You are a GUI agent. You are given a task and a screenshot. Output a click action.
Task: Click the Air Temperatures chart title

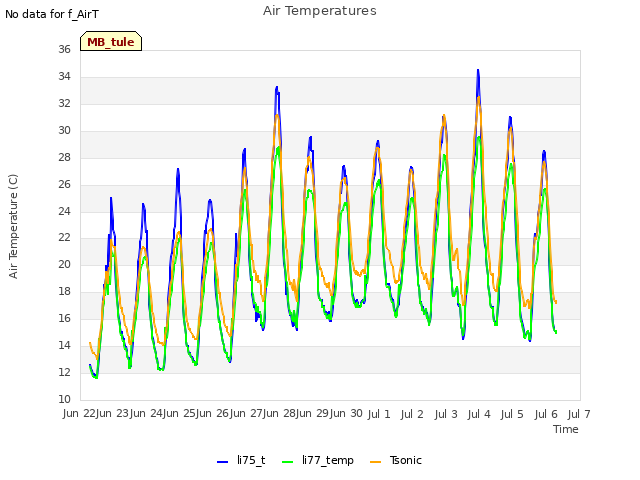[x=320, y=11]
